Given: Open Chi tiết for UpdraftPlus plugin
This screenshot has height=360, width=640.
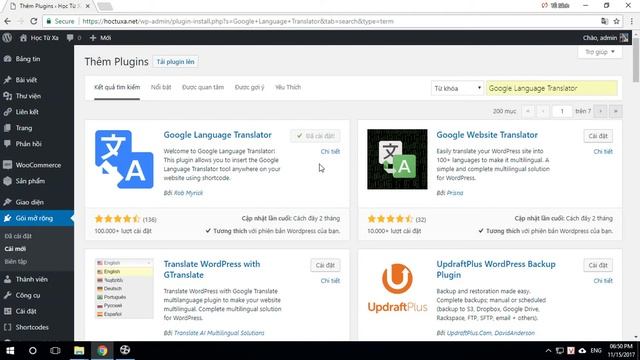Looking at the screenshot, I should point(603,281).
